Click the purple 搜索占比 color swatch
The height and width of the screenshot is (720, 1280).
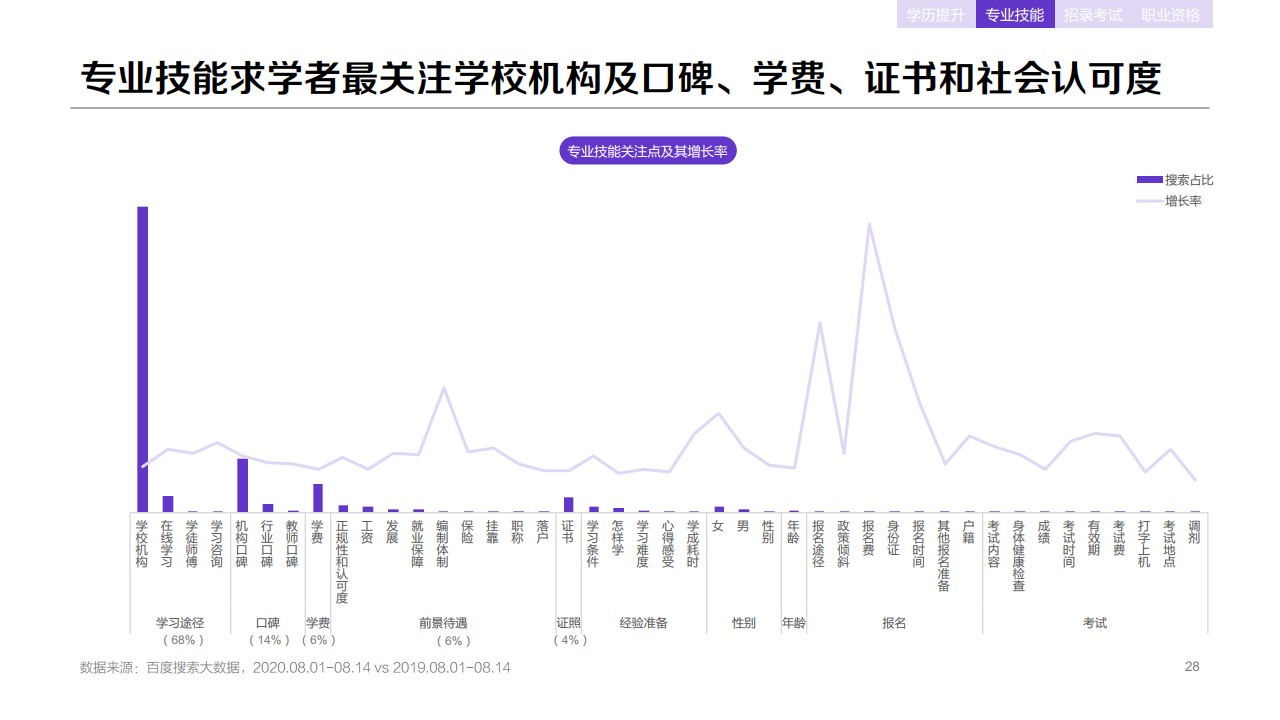1148,180
